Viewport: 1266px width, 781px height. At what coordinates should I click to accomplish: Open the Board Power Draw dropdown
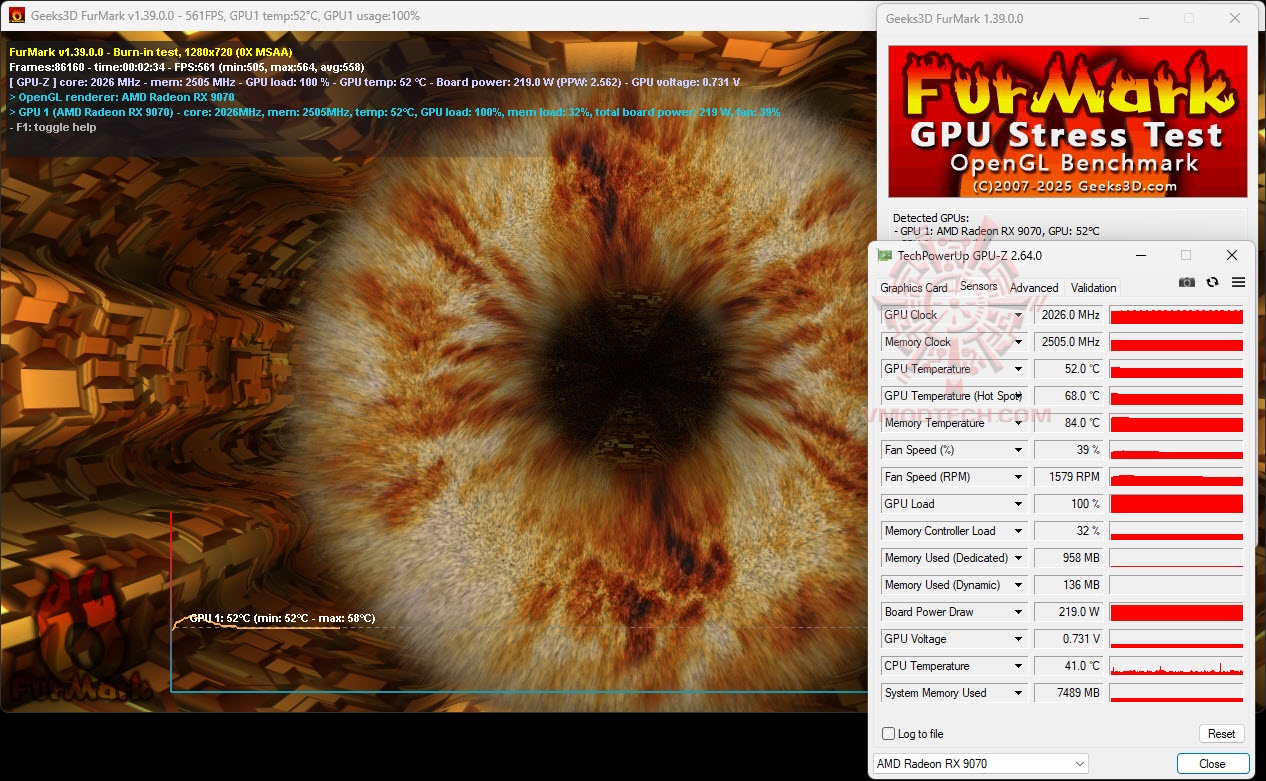pos(1018,612)
